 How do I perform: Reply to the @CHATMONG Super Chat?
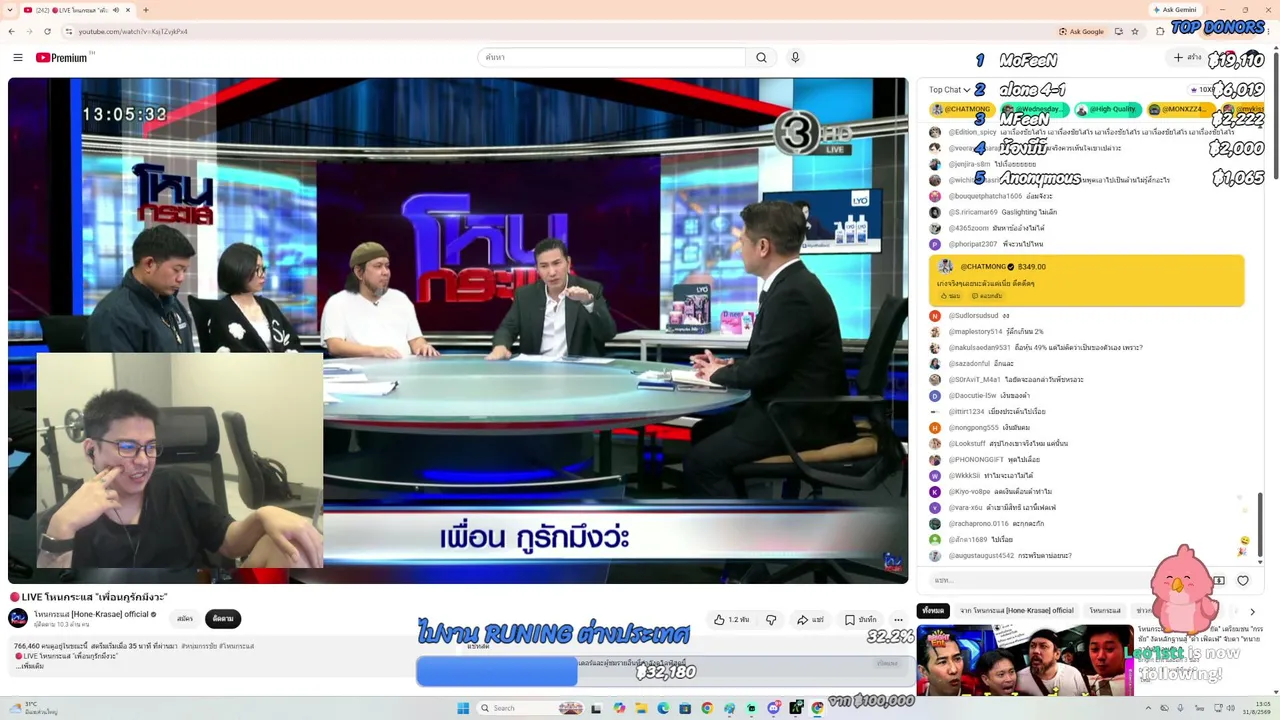click(x=987, y=296)
